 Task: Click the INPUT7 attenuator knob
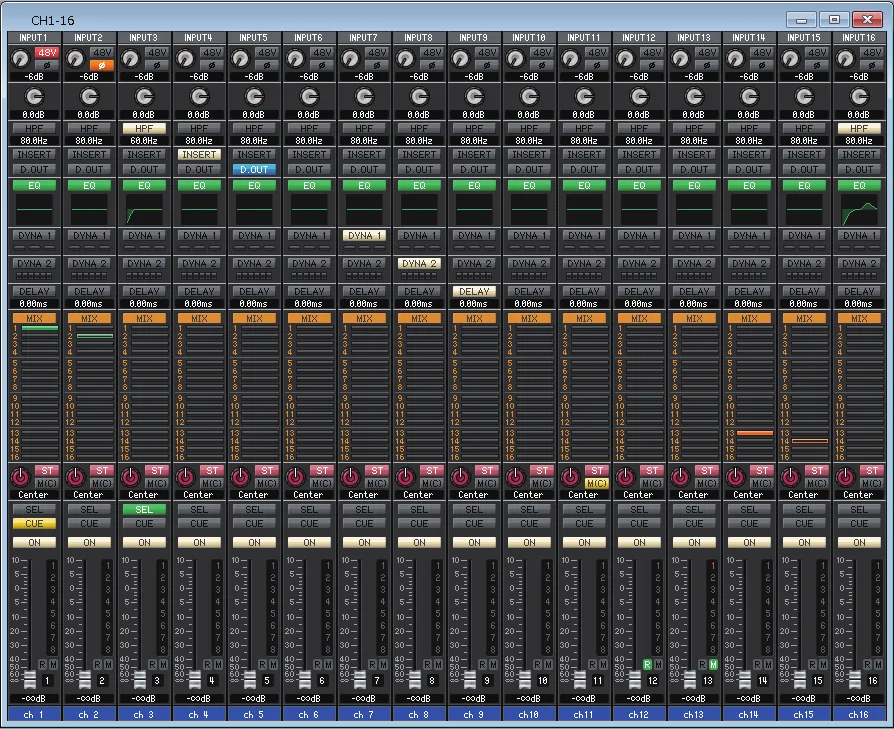click(x=364, y=97)
